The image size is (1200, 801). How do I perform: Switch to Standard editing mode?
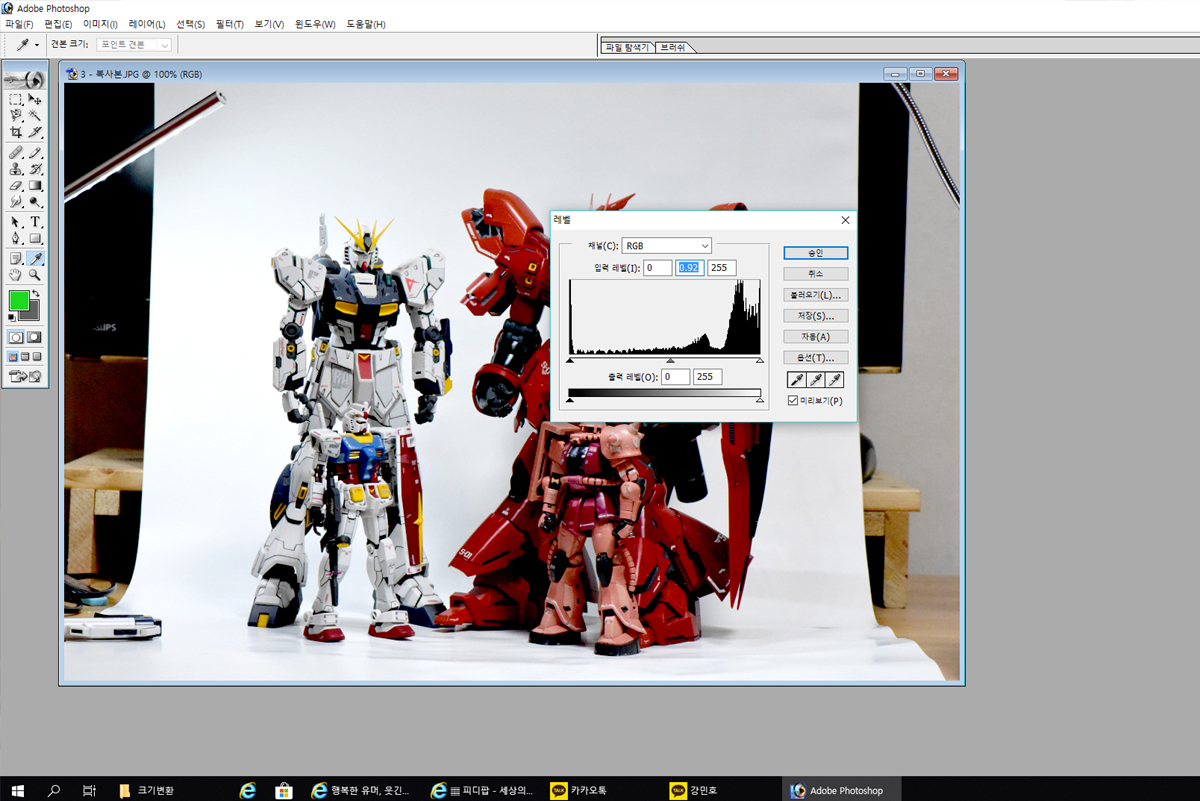coord(16,337)
